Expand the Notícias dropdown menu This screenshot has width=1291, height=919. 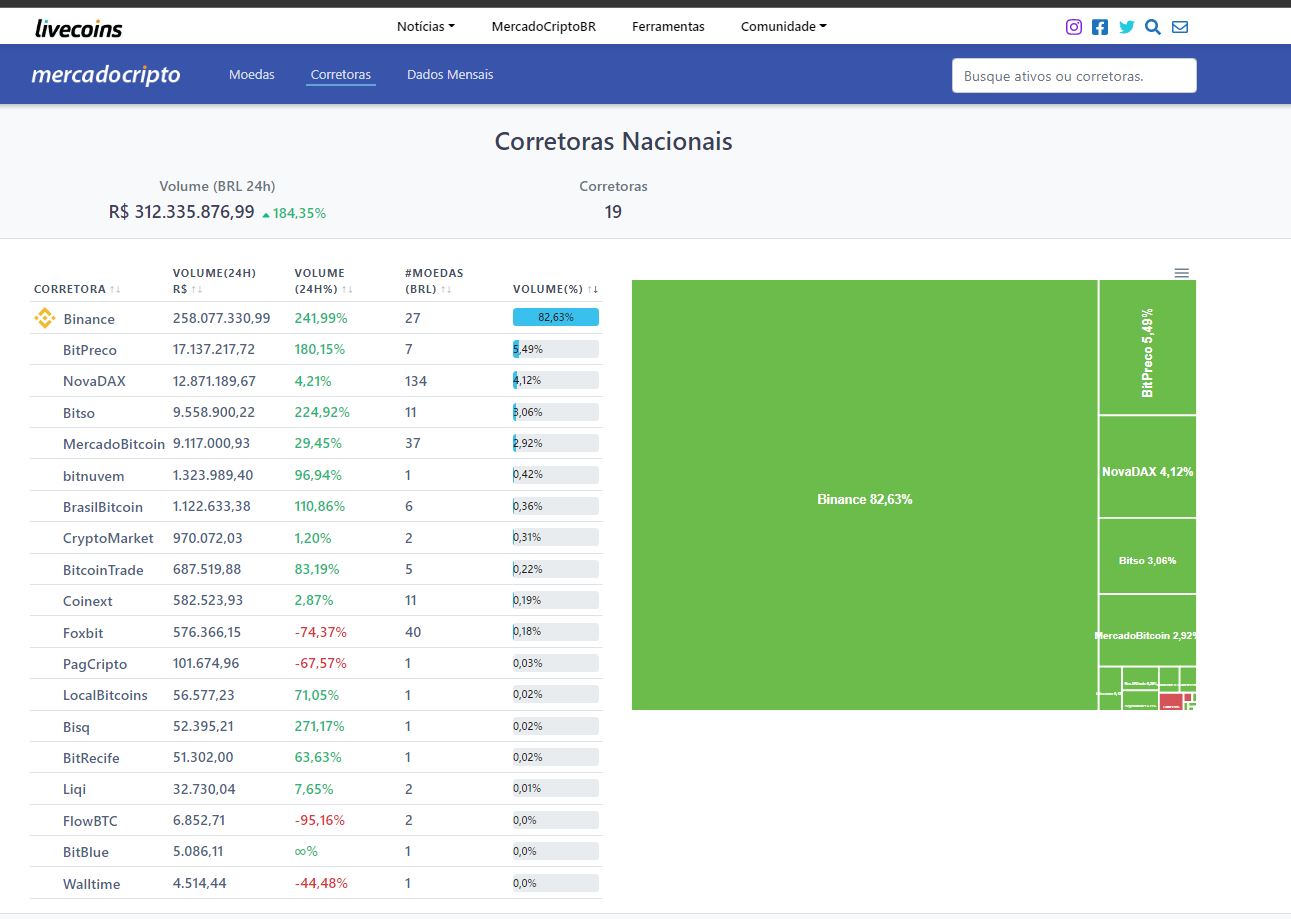426,27
